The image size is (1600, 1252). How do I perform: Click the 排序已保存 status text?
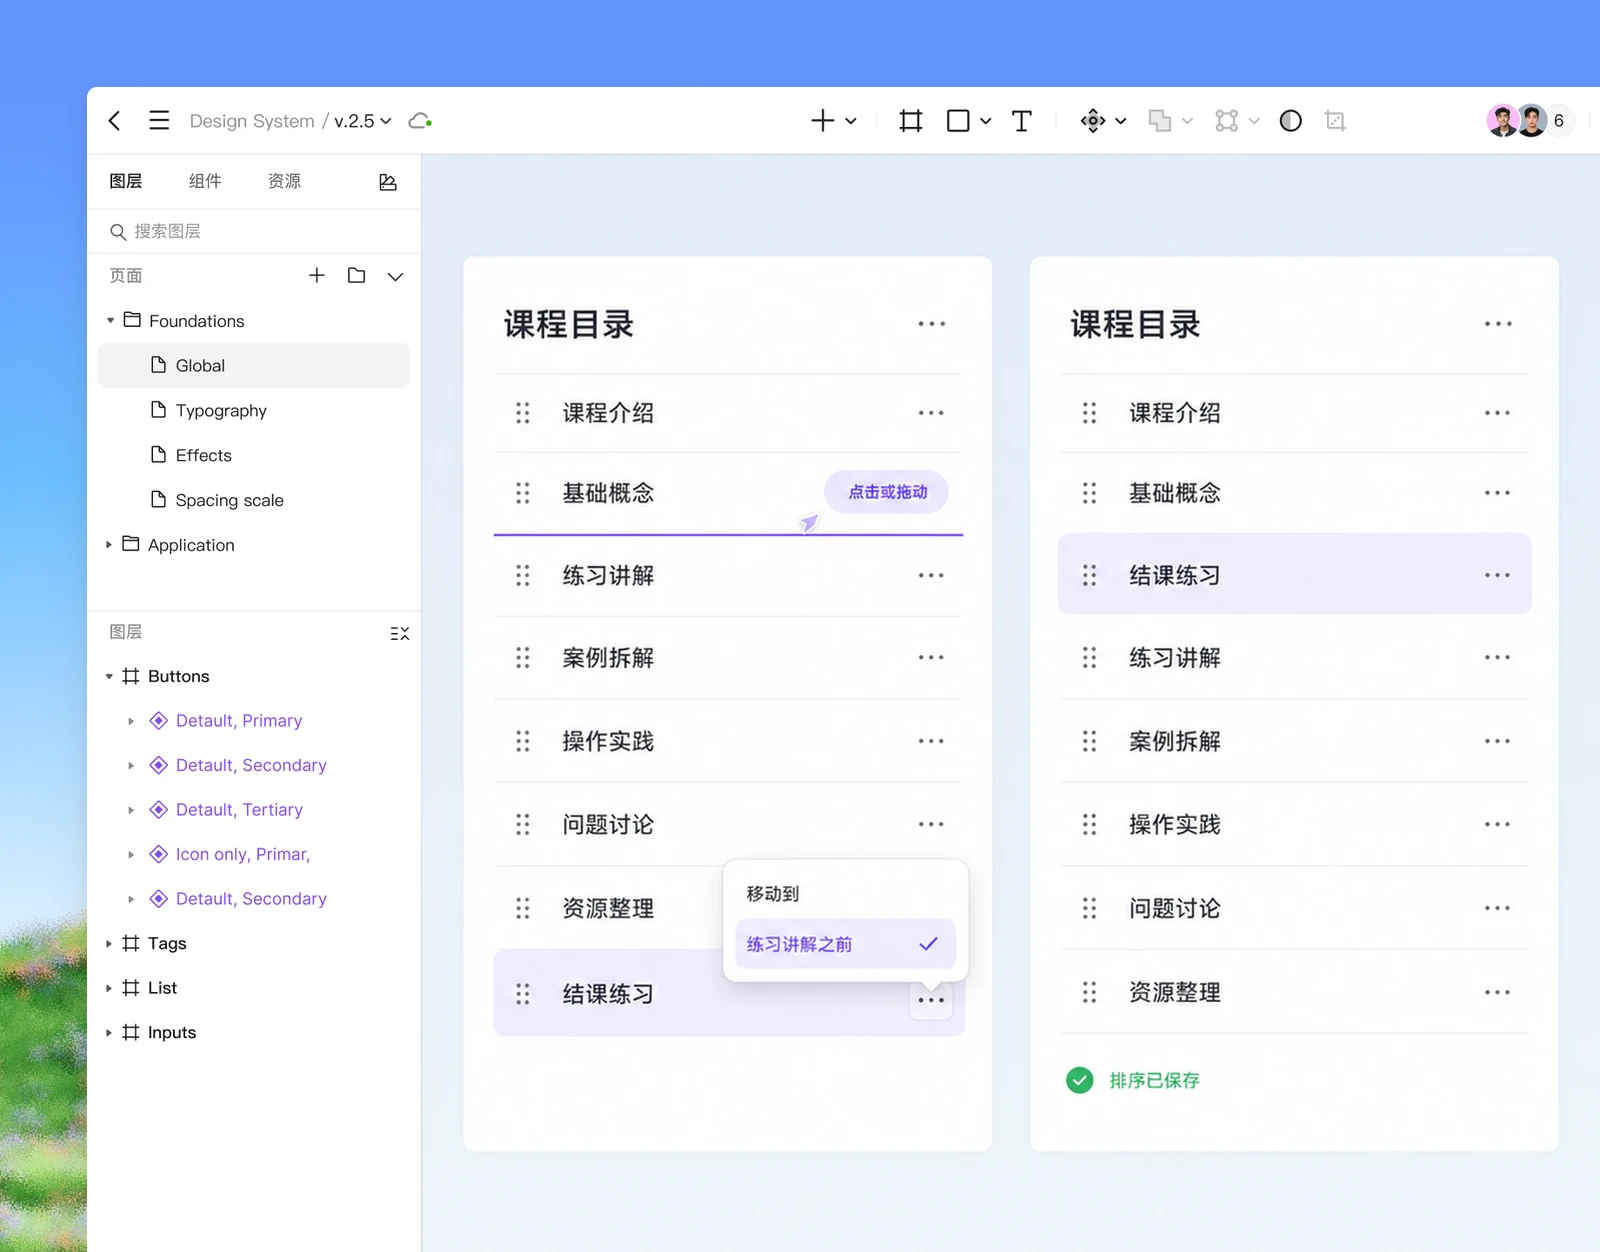pyautogui.click(x=1154, y=1081)
